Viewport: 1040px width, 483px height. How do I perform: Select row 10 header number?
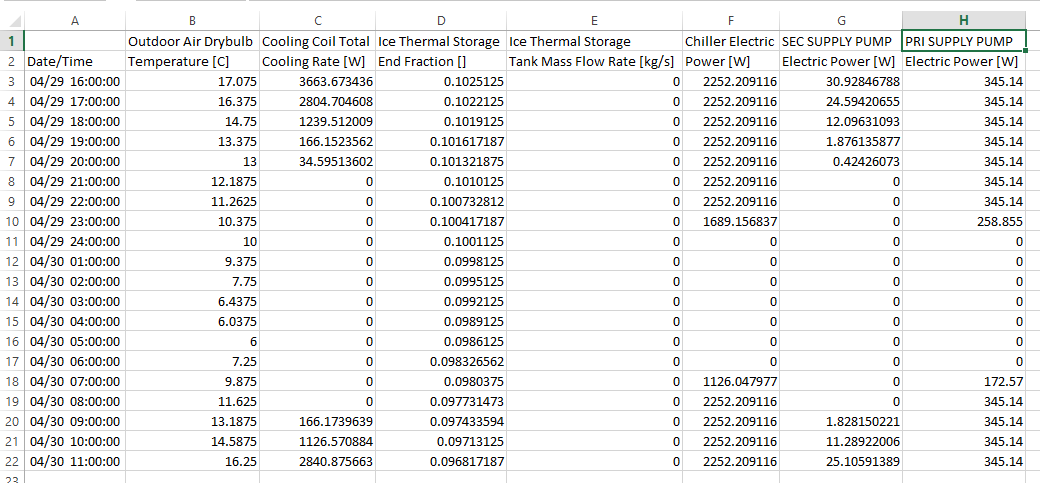tap(12, 221)
